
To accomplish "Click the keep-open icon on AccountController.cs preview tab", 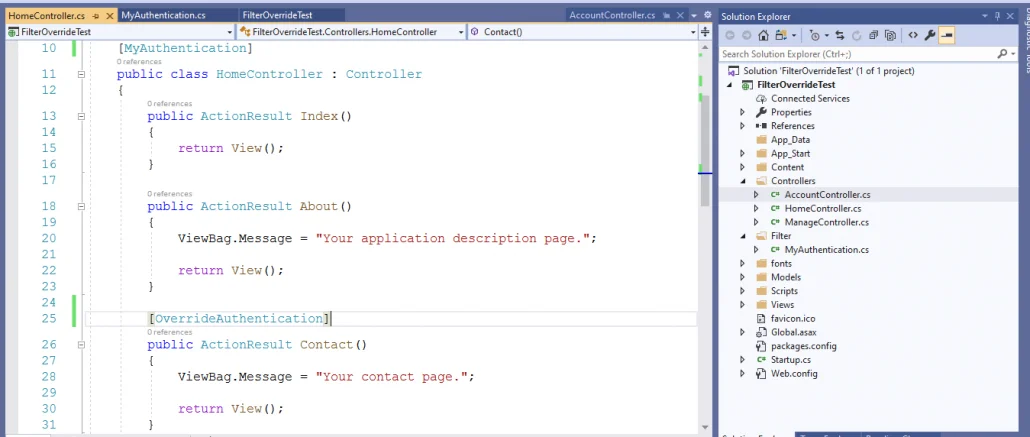I will point(666,15).
